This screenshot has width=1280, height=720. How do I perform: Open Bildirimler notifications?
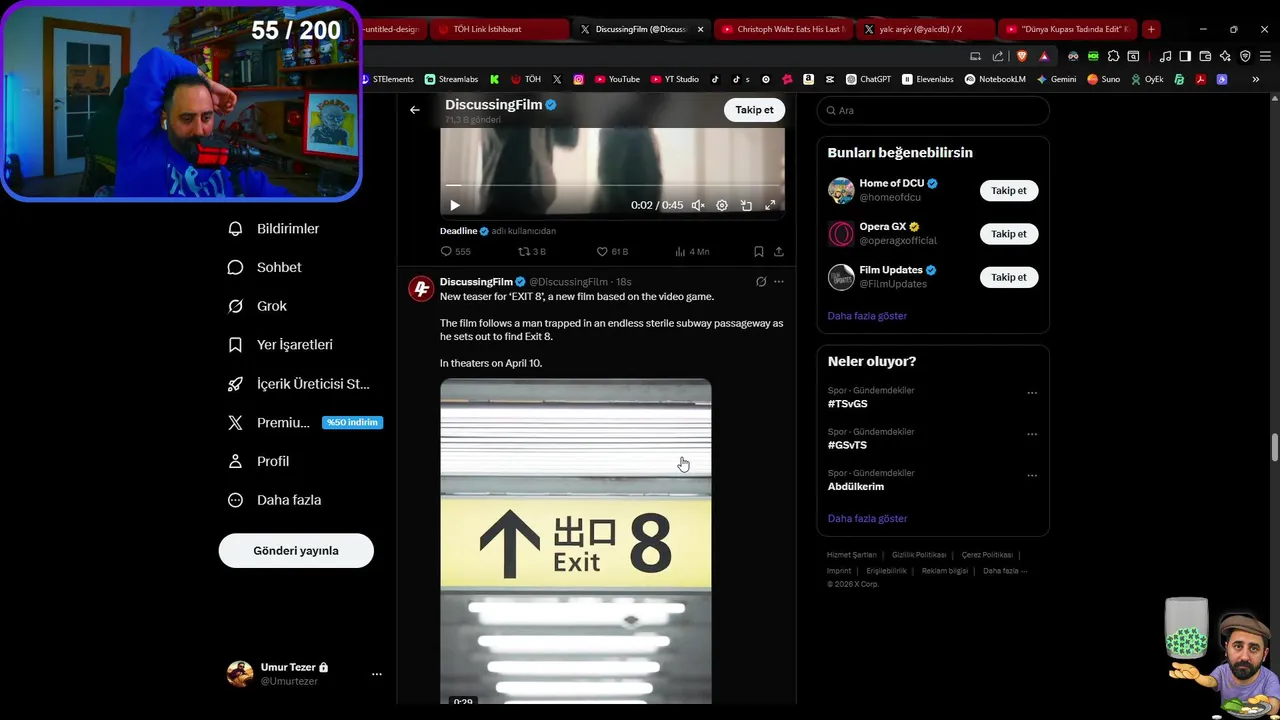tap(273, 229)
